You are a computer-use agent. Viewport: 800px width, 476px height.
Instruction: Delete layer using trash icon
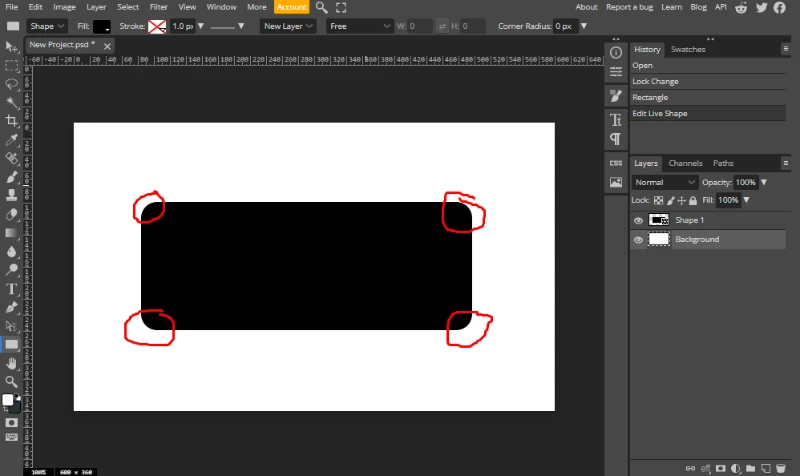click(x=781, y=468)
